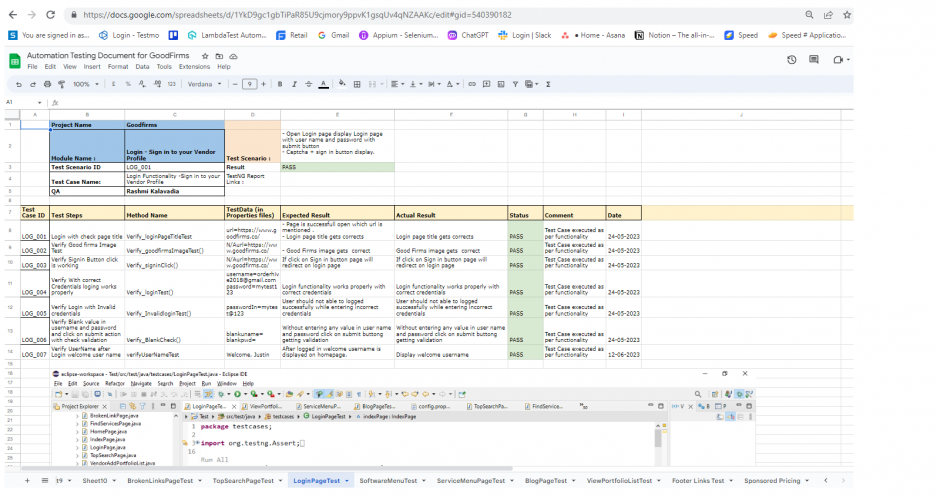The image size is (940, 500).
Task: Toggle bold formatting
Action: coord(281,84)
